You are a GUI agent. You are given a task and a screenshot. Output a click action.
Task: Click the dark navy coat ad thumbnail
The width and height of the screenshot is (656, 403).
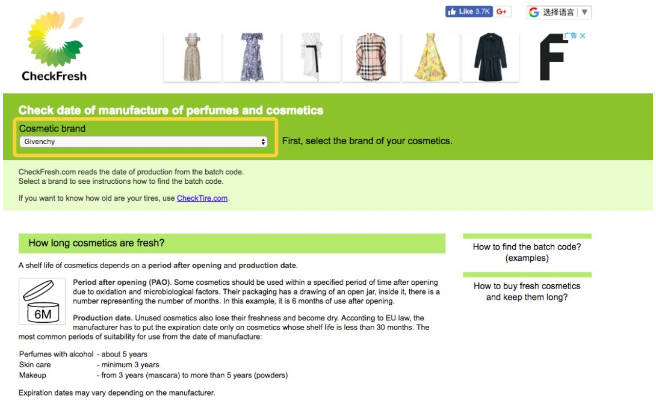pyautogui.click(x=490, y=57)
